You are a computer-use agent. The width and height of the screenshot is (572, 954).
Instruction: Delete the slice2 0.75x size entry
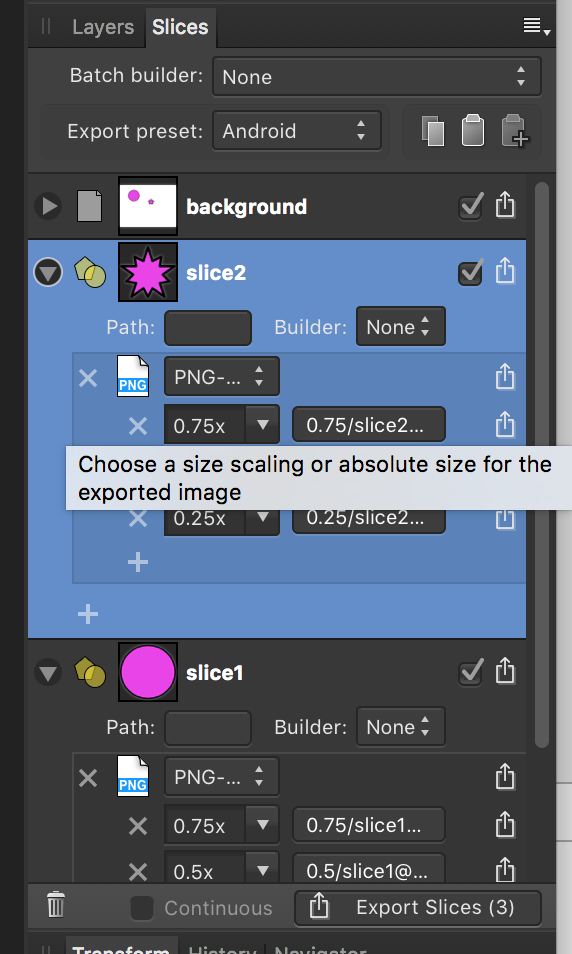click(138, 425)
